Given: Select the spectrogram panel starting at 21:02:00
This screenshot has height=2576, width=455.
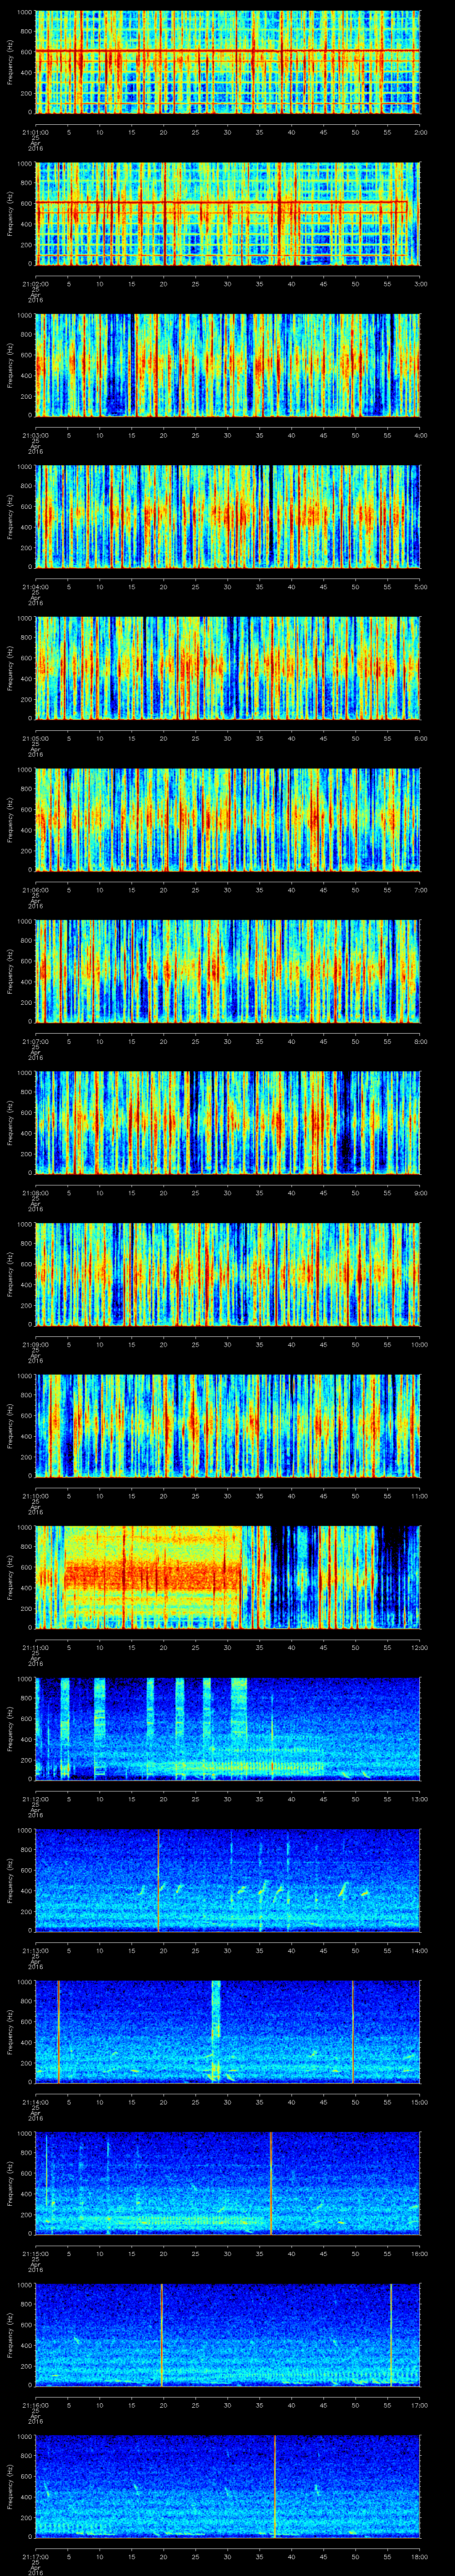Looking at the screenshot, I should (x=228, y=214).
